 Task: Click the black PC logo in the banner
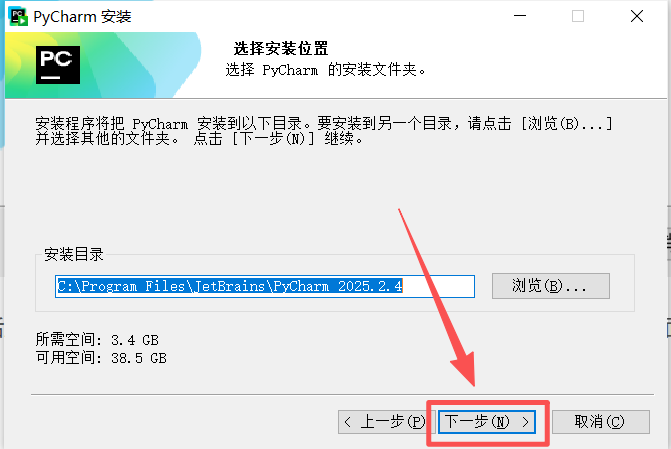point(58,65)
